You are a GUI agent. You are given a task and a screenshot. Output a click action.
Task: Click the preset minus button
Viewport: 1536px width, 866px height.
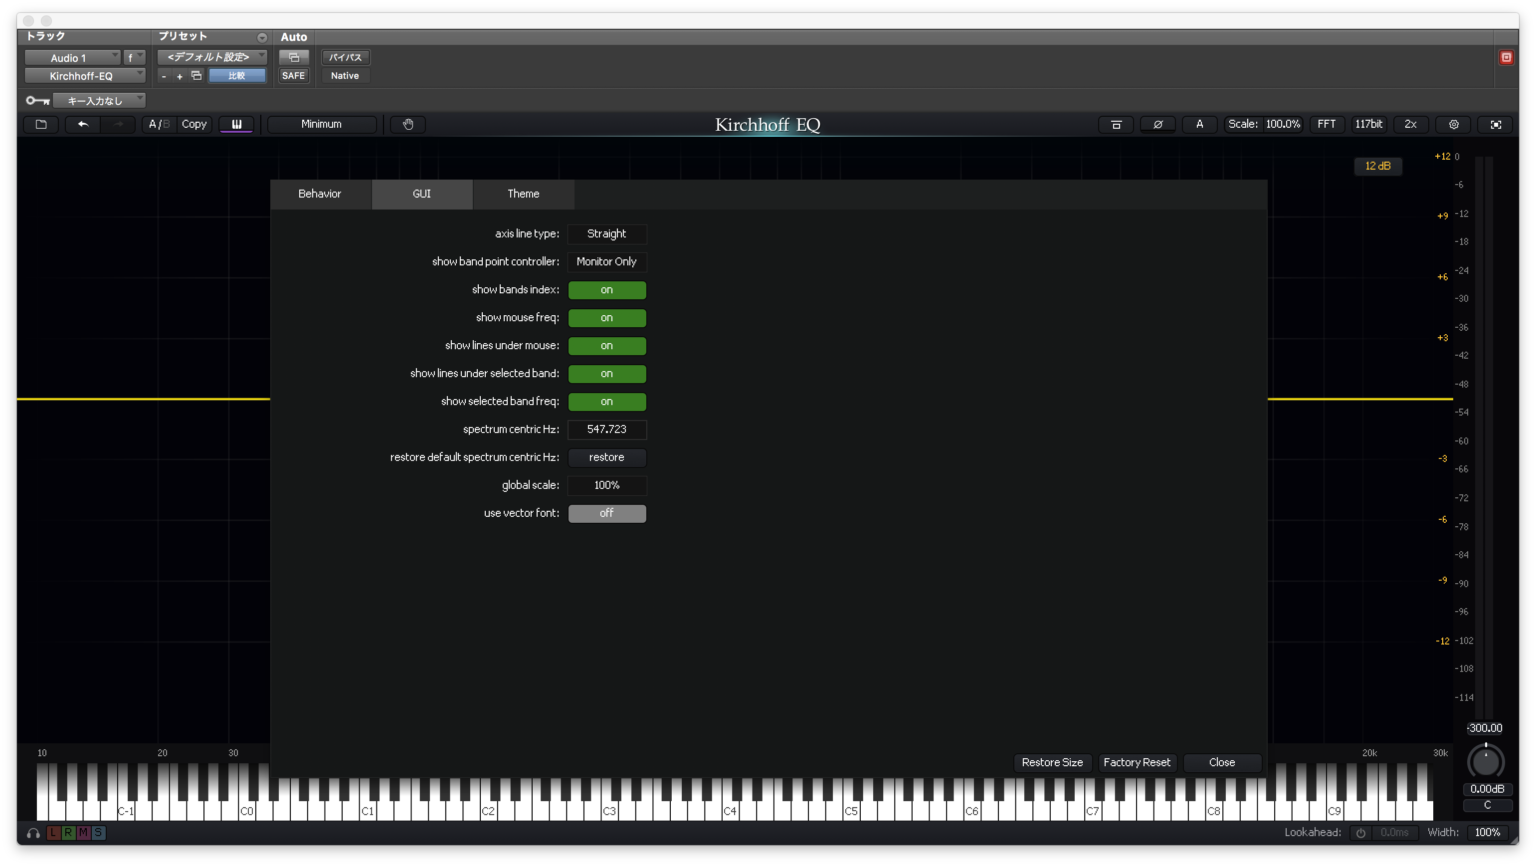coord(164,76)
